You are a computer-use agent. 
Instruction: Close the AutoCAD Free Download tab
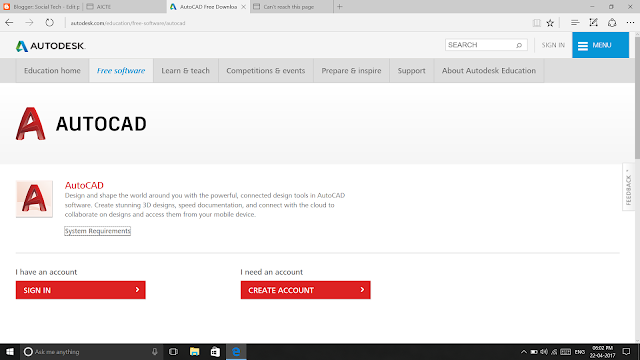tap(243, 7)
